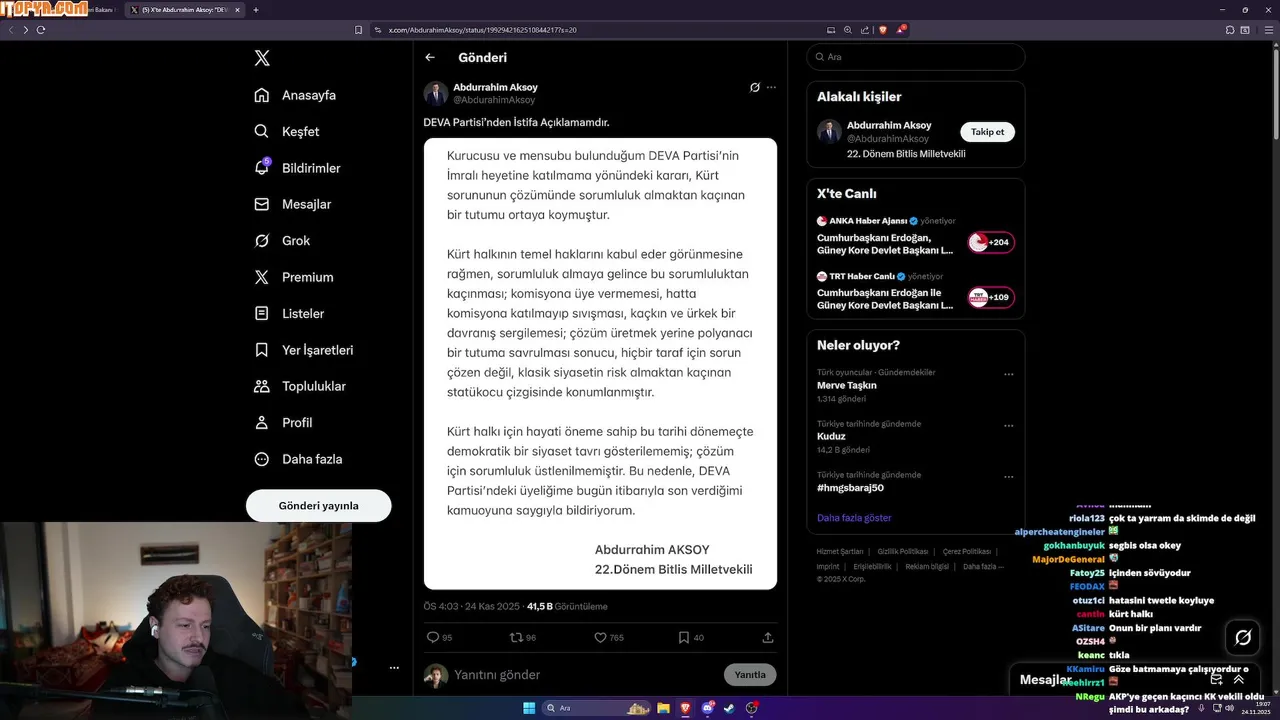Viewport: 1280px width, 720px height.
Task: Open more options for Merve Taşkın trend
Action: pos(1008,374)
